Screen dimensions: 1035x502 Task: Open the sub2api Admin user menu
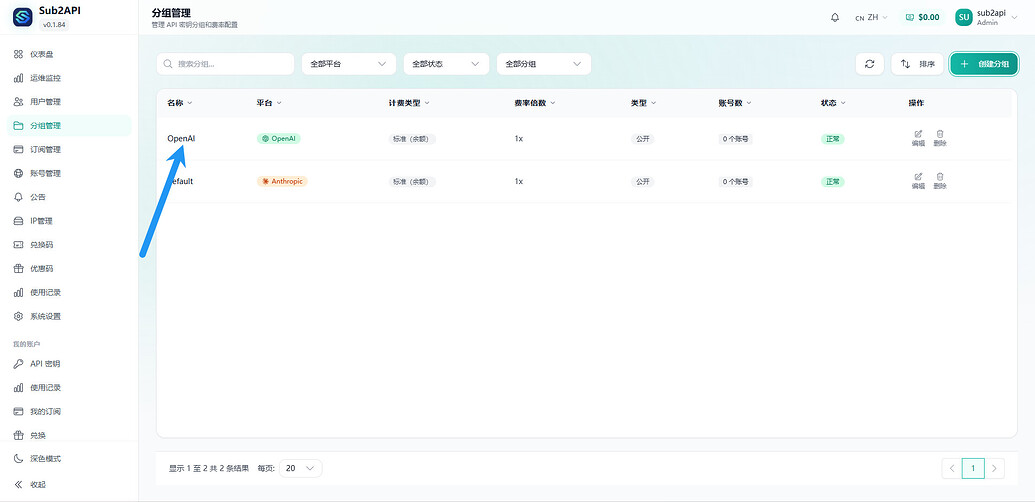point(987,17)
